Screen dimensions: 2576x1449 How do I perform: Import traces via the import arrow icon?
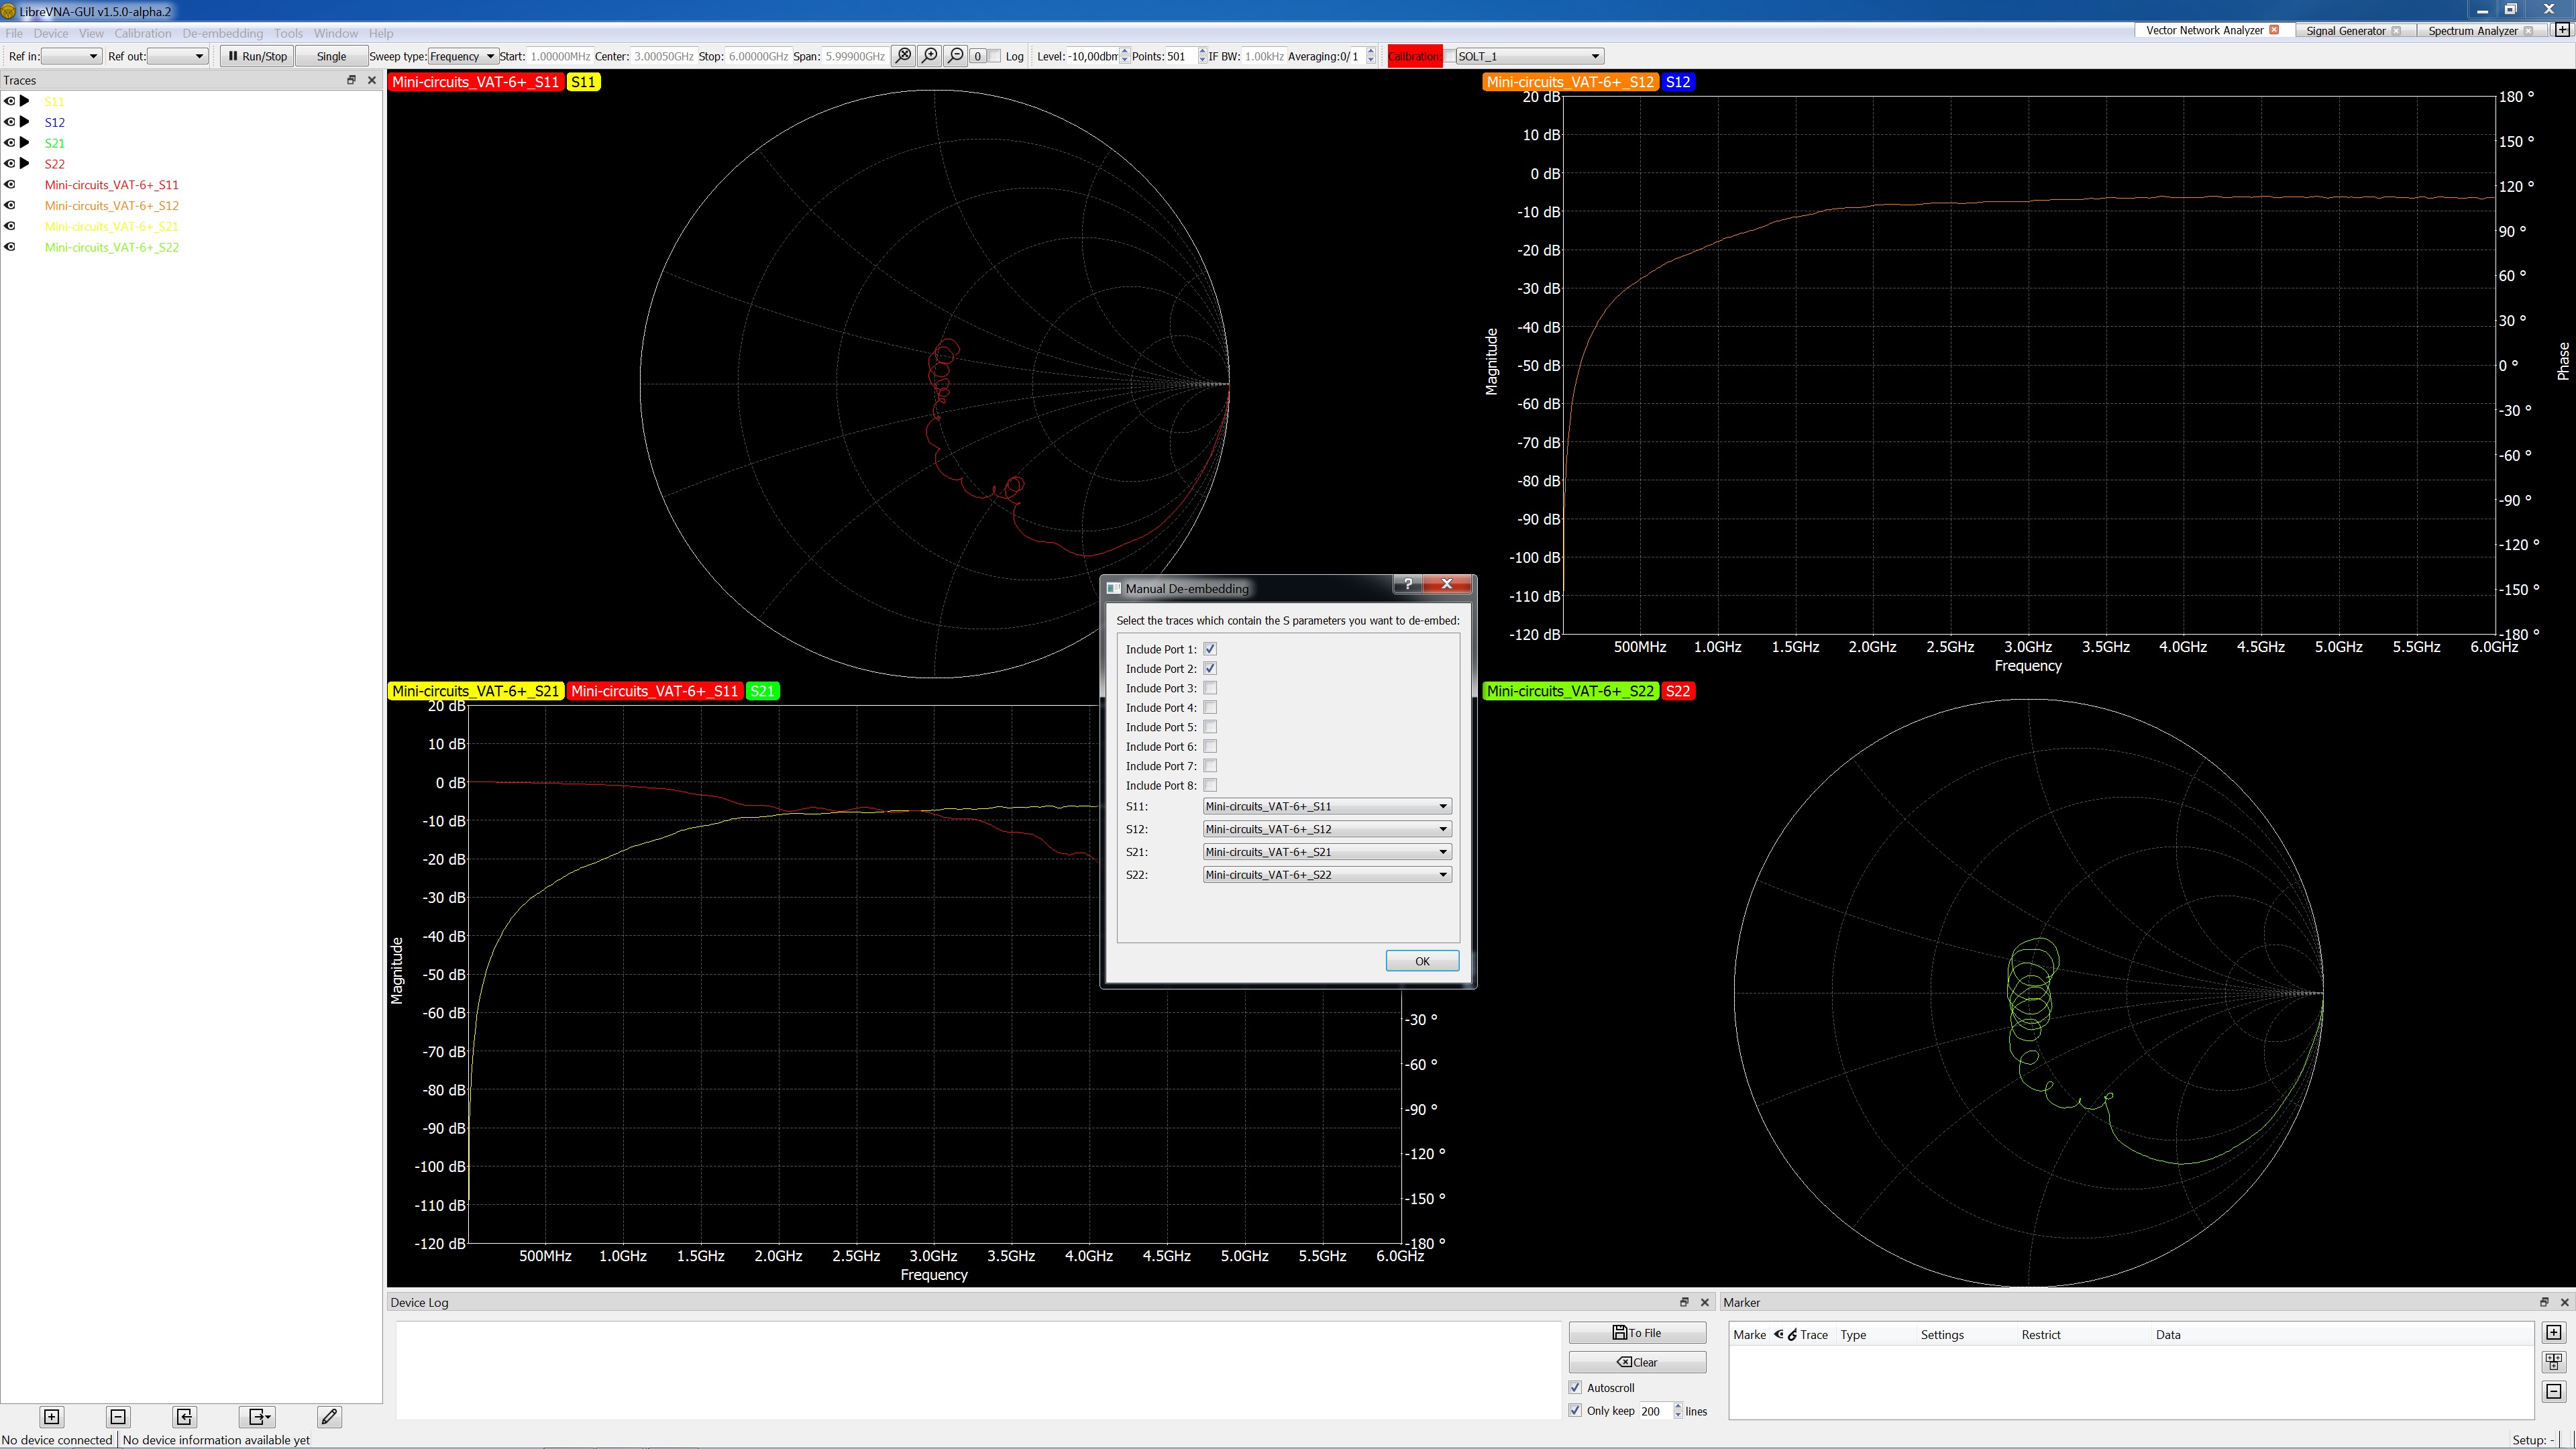(x=184, y=1417)
